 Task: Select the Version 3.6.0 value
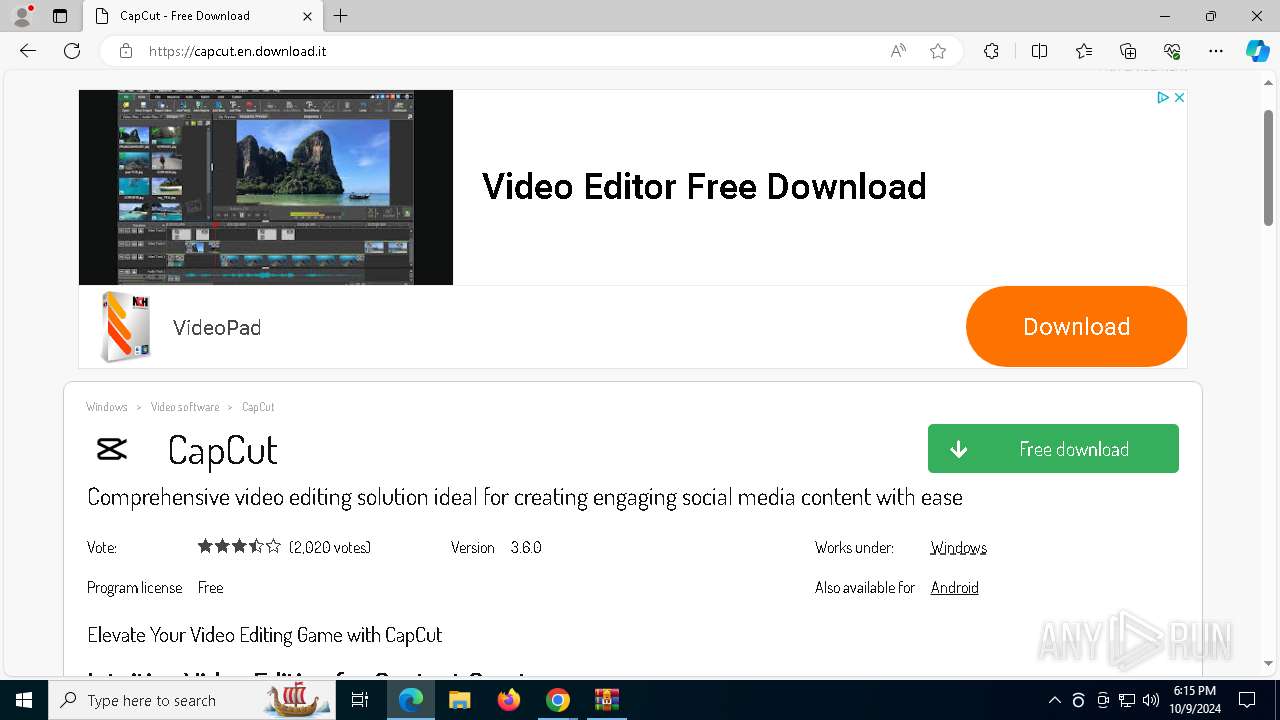(x=526, y=547)
